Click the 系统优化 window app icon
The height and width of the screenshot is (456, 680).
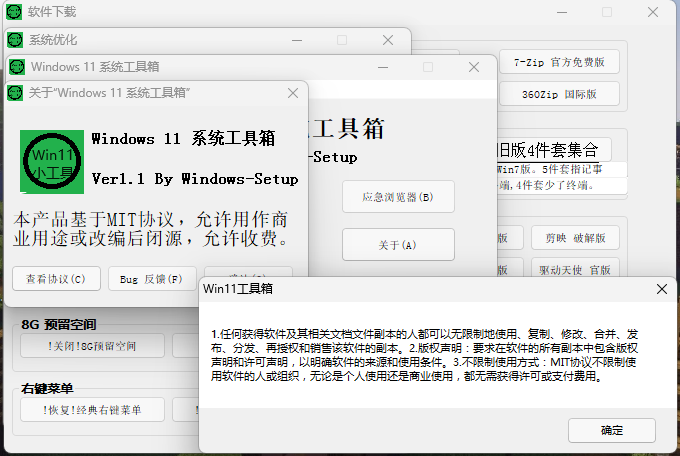point(15,40)
